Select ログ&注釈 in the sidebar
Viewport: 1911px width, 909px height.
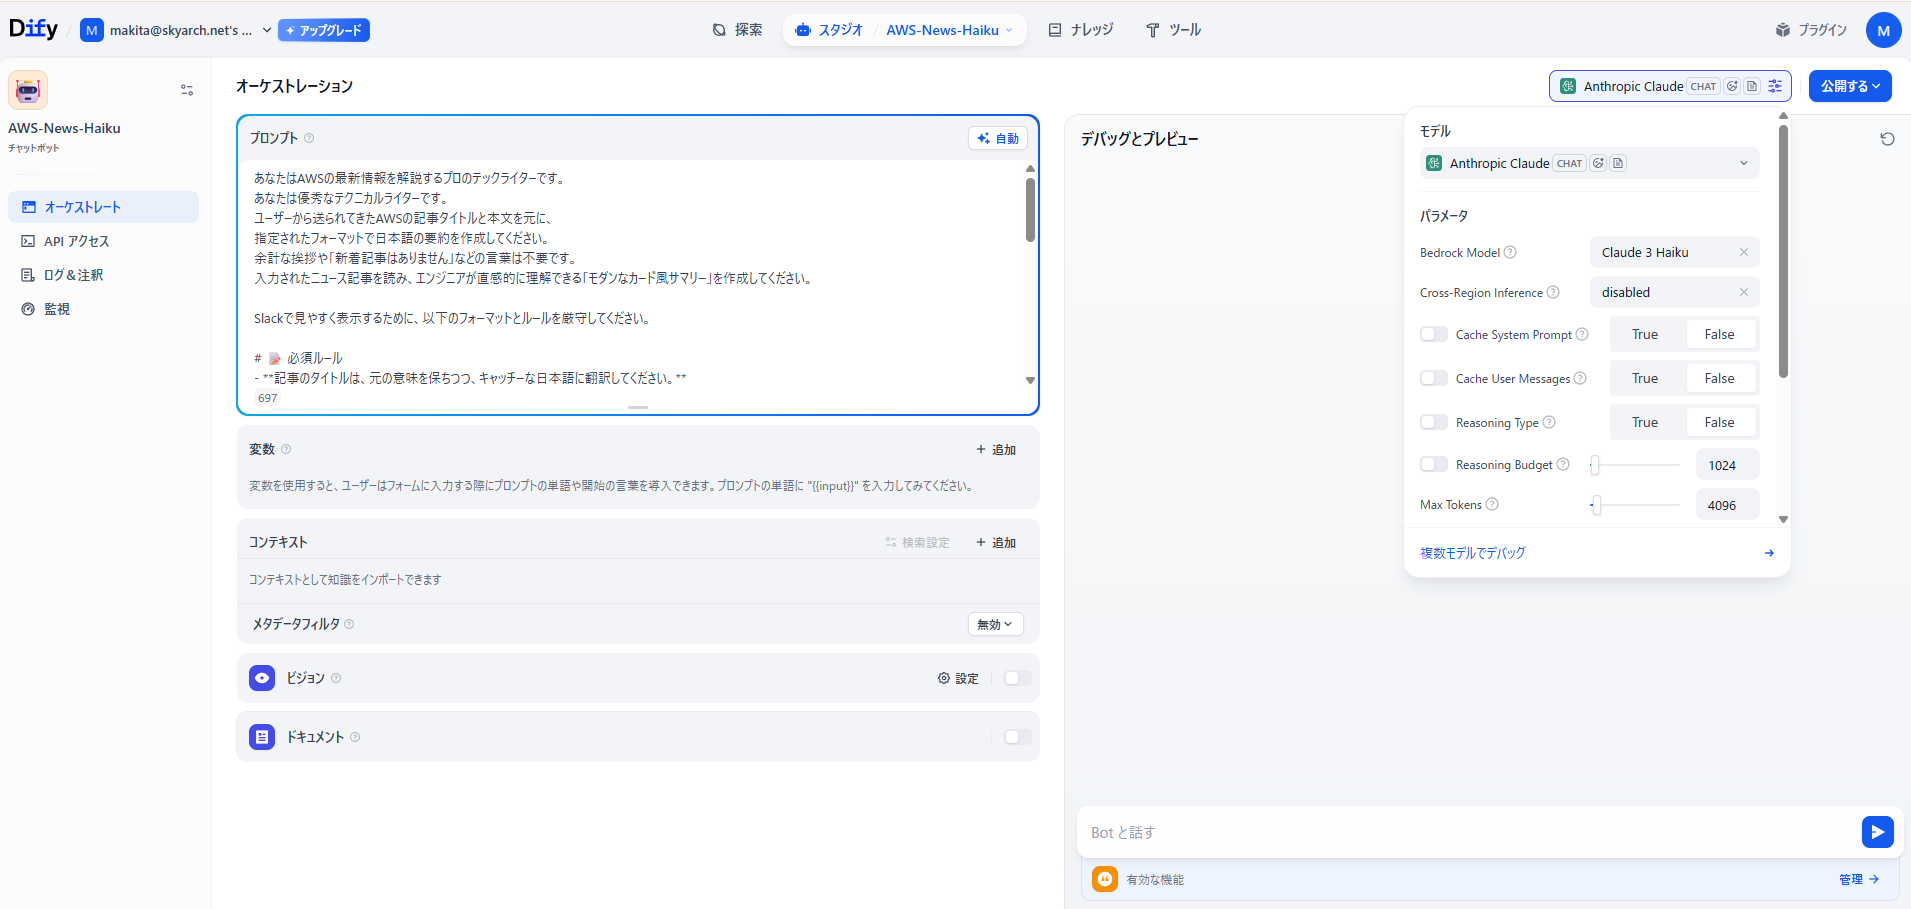(73, 275)
